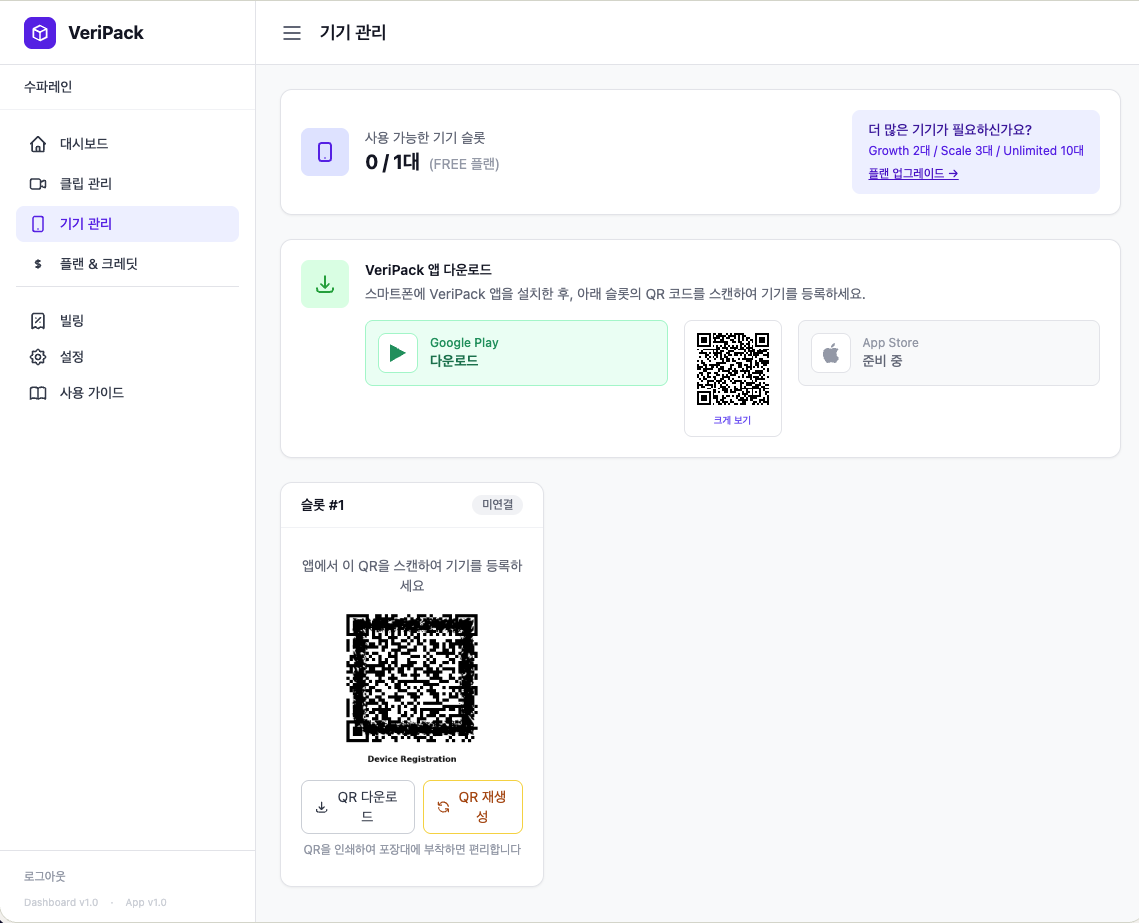Image resolution: width=1139 pixels, height=923 pixels.
Task: Click the VeriPack cube logo icon
Action: pos(40,33)
